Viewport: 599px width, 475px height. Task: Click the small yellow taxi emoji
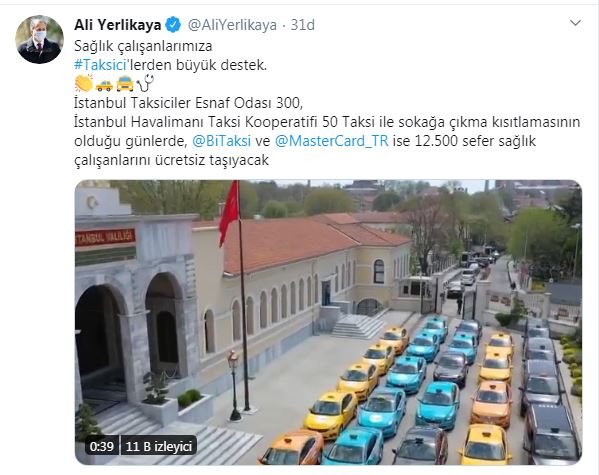[104, 86]
